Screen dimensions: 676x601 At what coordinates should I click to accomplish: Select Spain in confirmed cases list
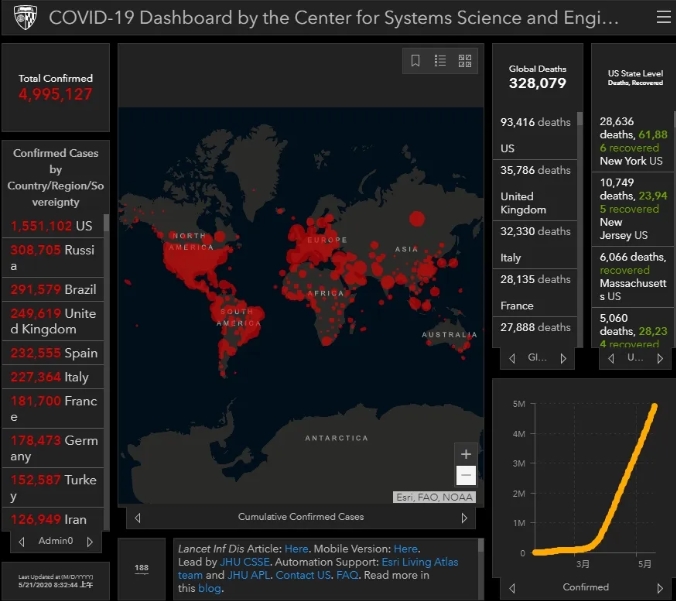(53, 353)
